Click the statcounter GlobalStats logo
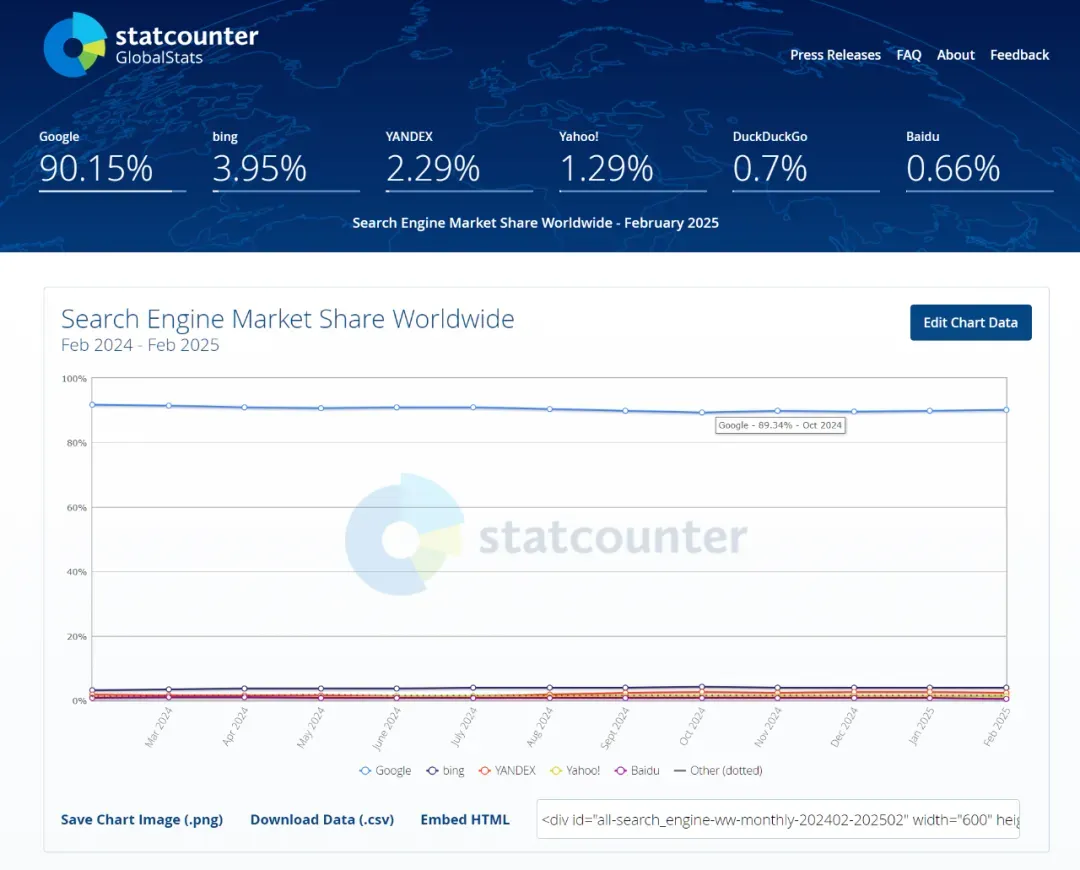The width and height of the screenshot is (1080, 870). (150, 45)
